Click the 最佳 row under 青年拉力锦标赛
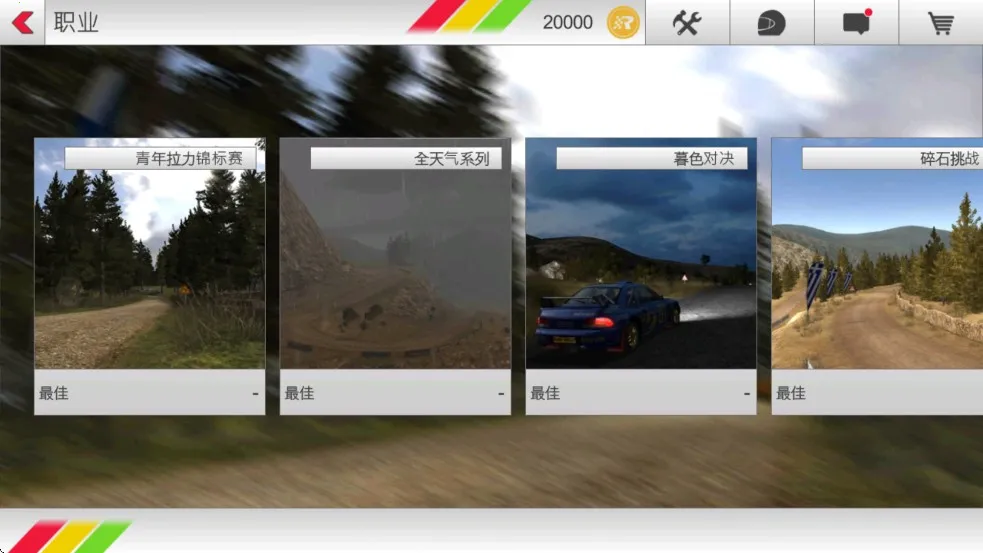983x553 pixels. [150, 393]
